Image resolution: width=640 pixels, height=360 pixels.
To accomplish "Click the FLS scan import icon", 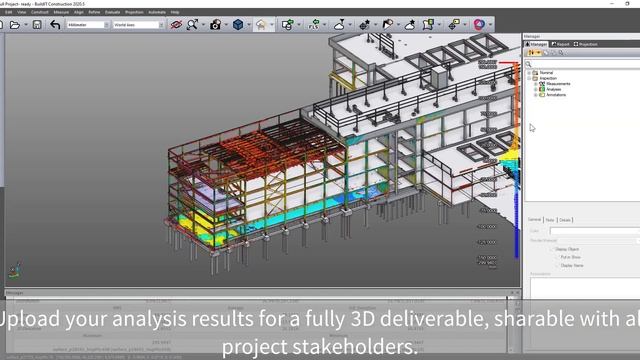I will click(x=314, y=25).
